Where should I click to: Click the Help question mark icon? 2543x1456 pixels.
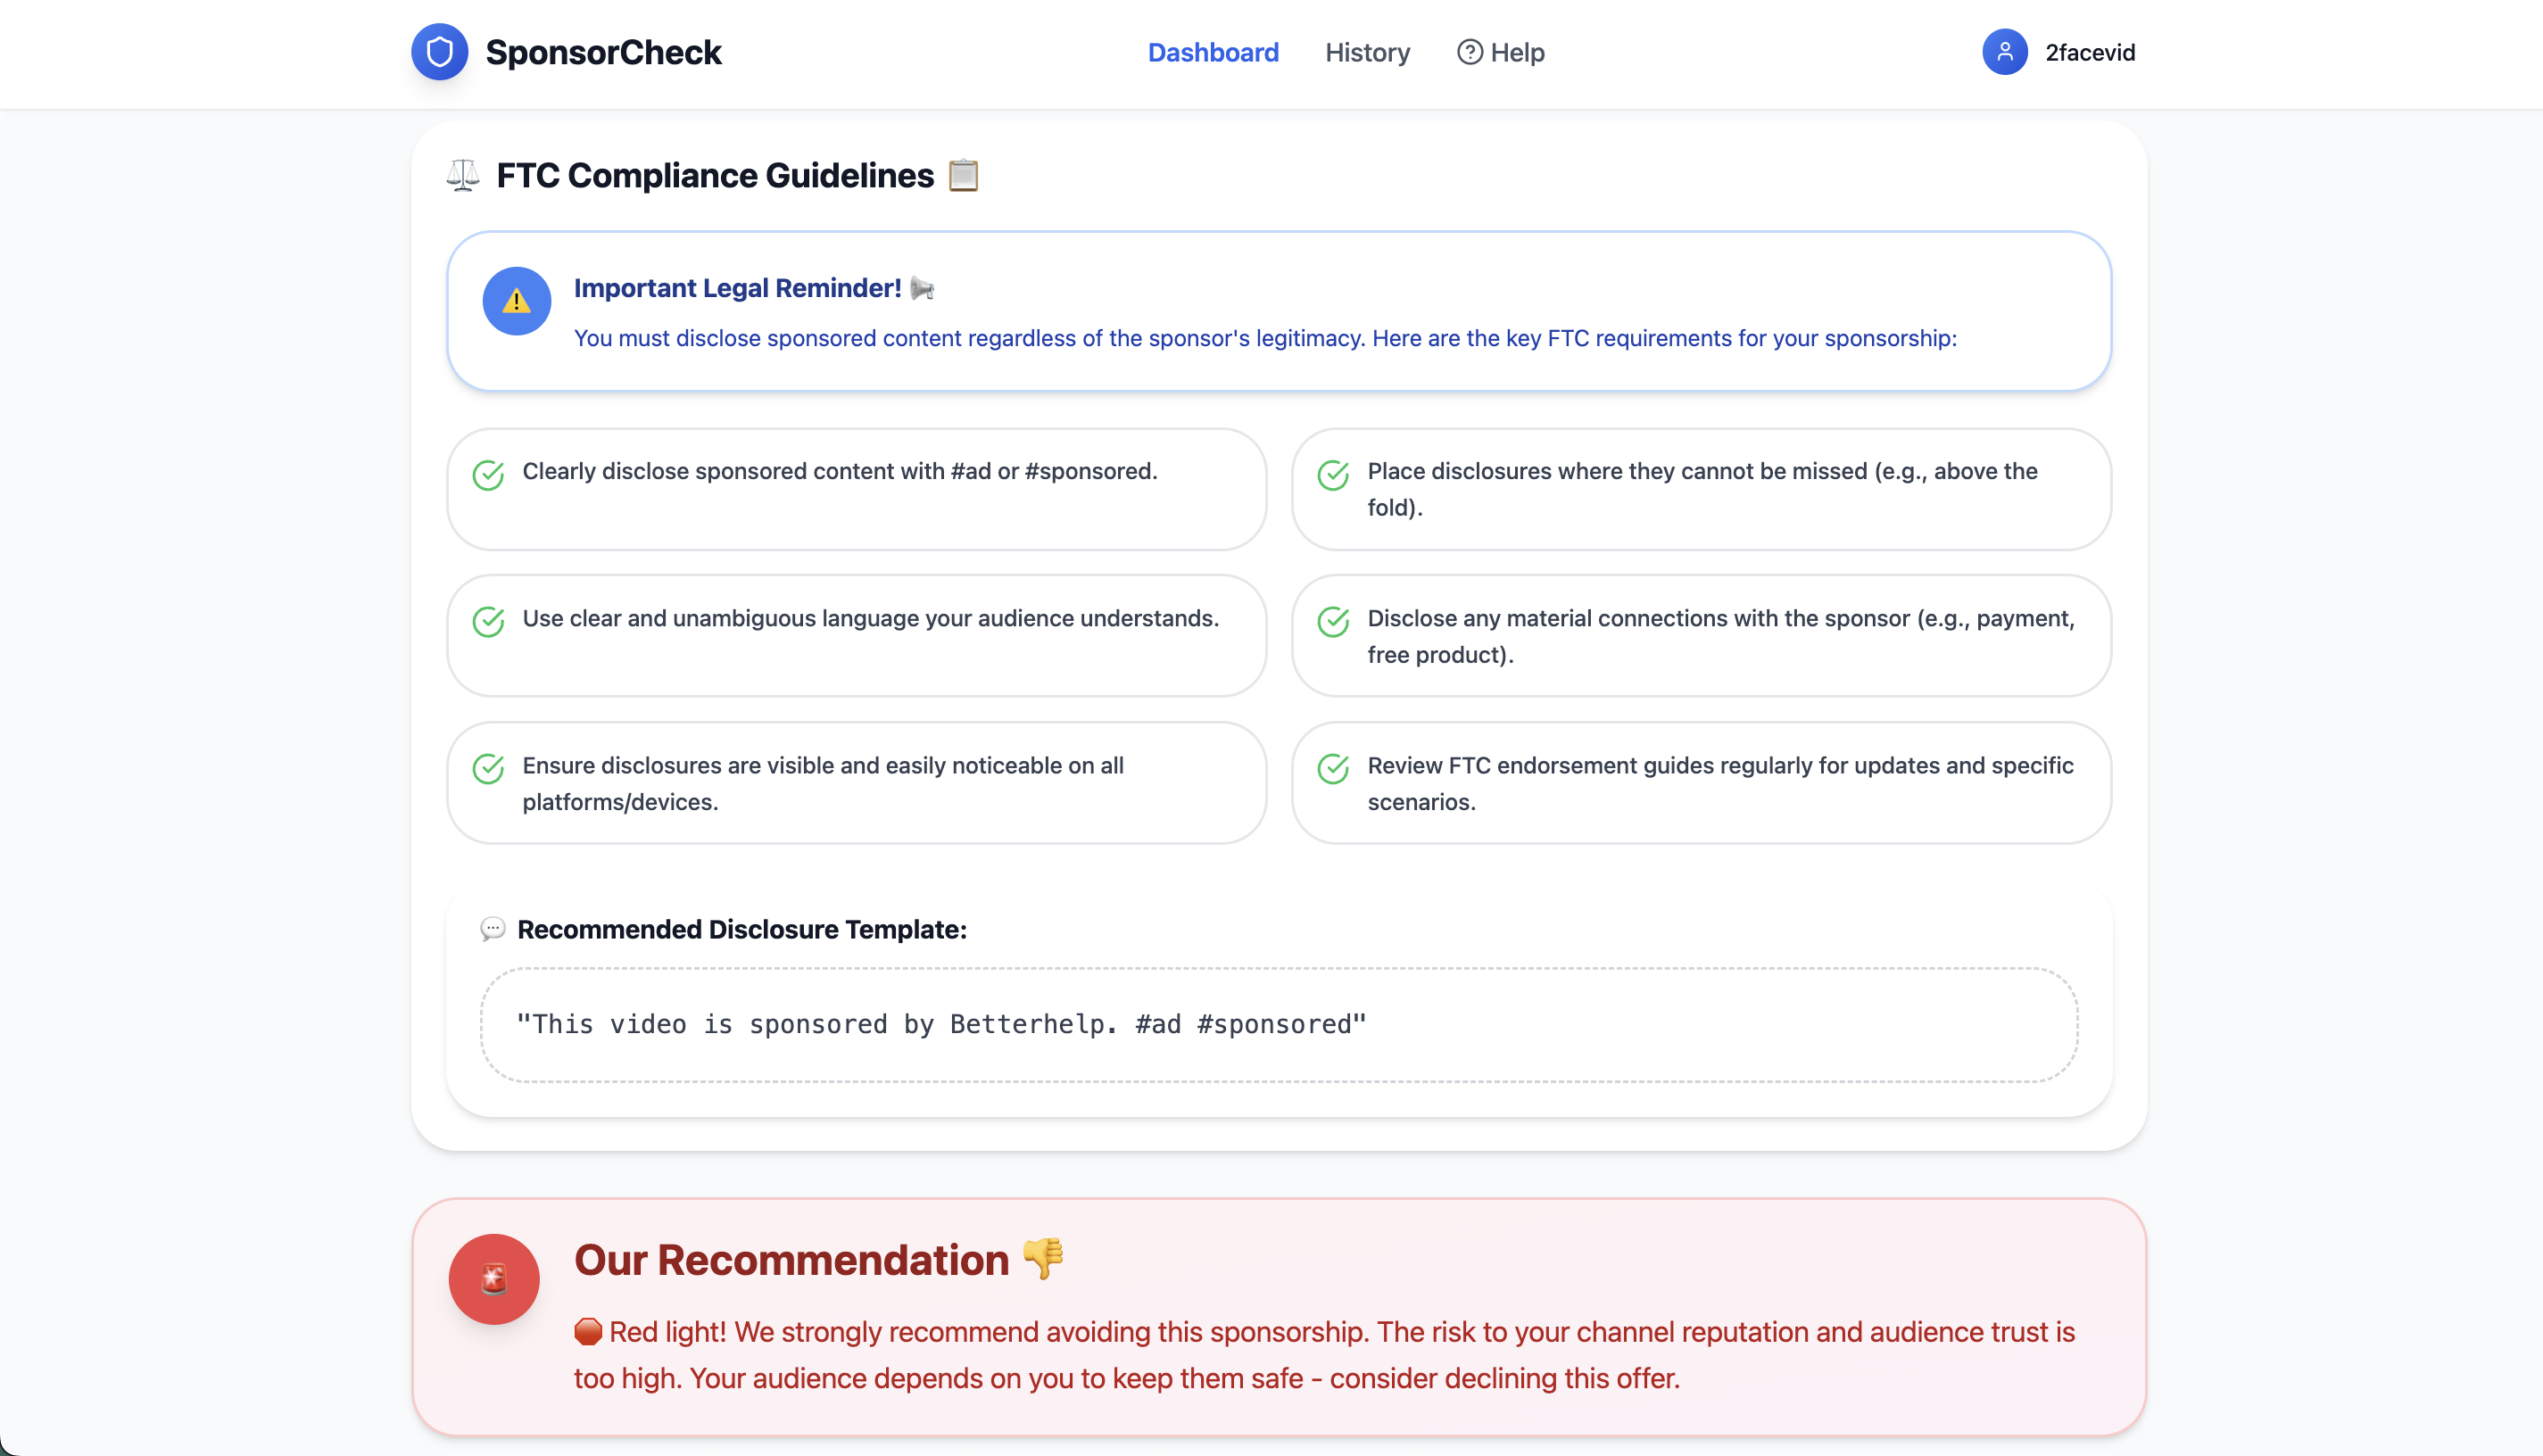click(1469, 52)
